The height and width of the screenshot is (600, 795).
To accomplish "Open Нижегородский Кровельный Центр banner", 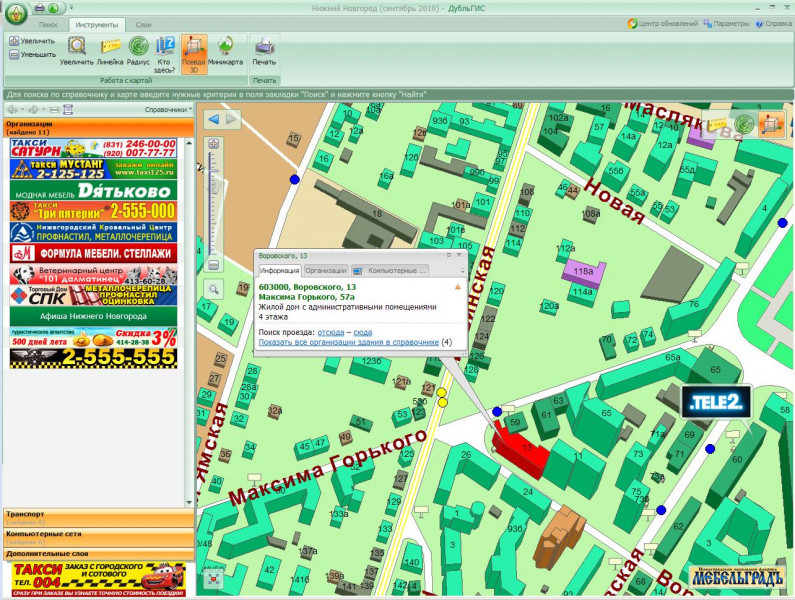I will (93, 232).
